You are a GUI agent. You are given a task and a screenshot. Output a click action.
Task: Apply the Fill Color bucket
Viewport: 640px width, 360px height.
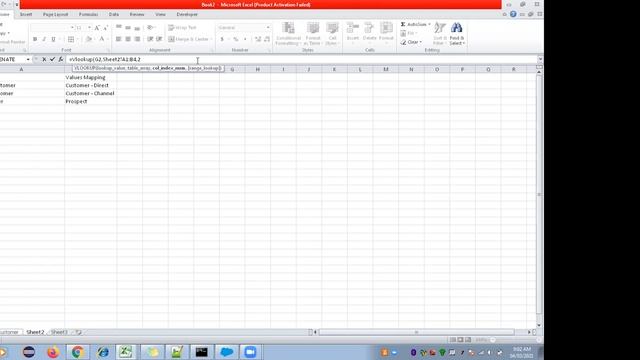click(x=89, y=39)
